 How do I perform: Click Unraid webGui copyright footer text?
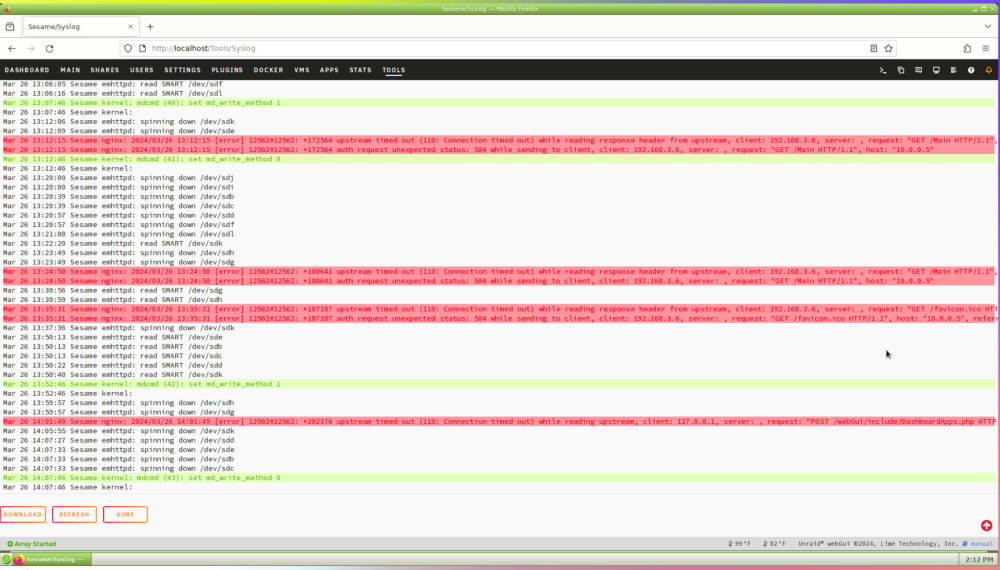coord(878,544)
